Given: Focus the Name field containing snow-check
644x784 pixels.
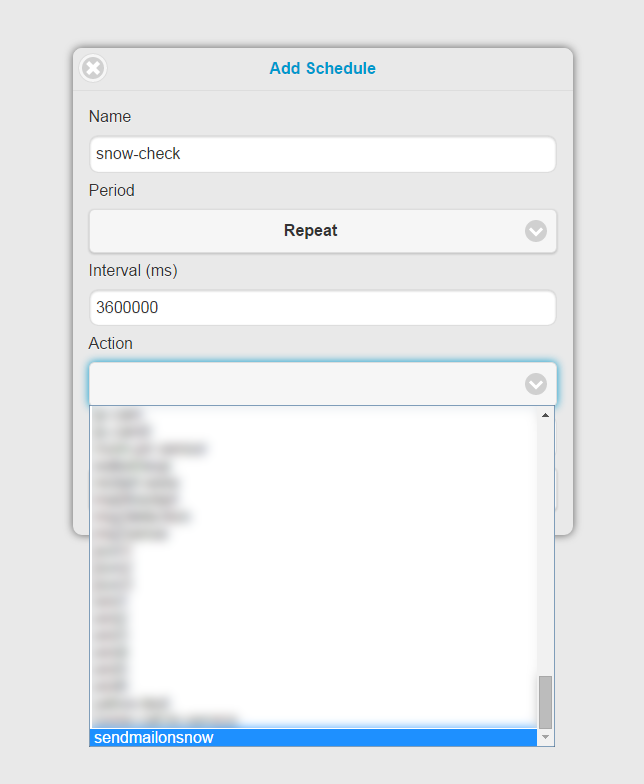Looking at the screenshot, I should click(x=322, y=154).
